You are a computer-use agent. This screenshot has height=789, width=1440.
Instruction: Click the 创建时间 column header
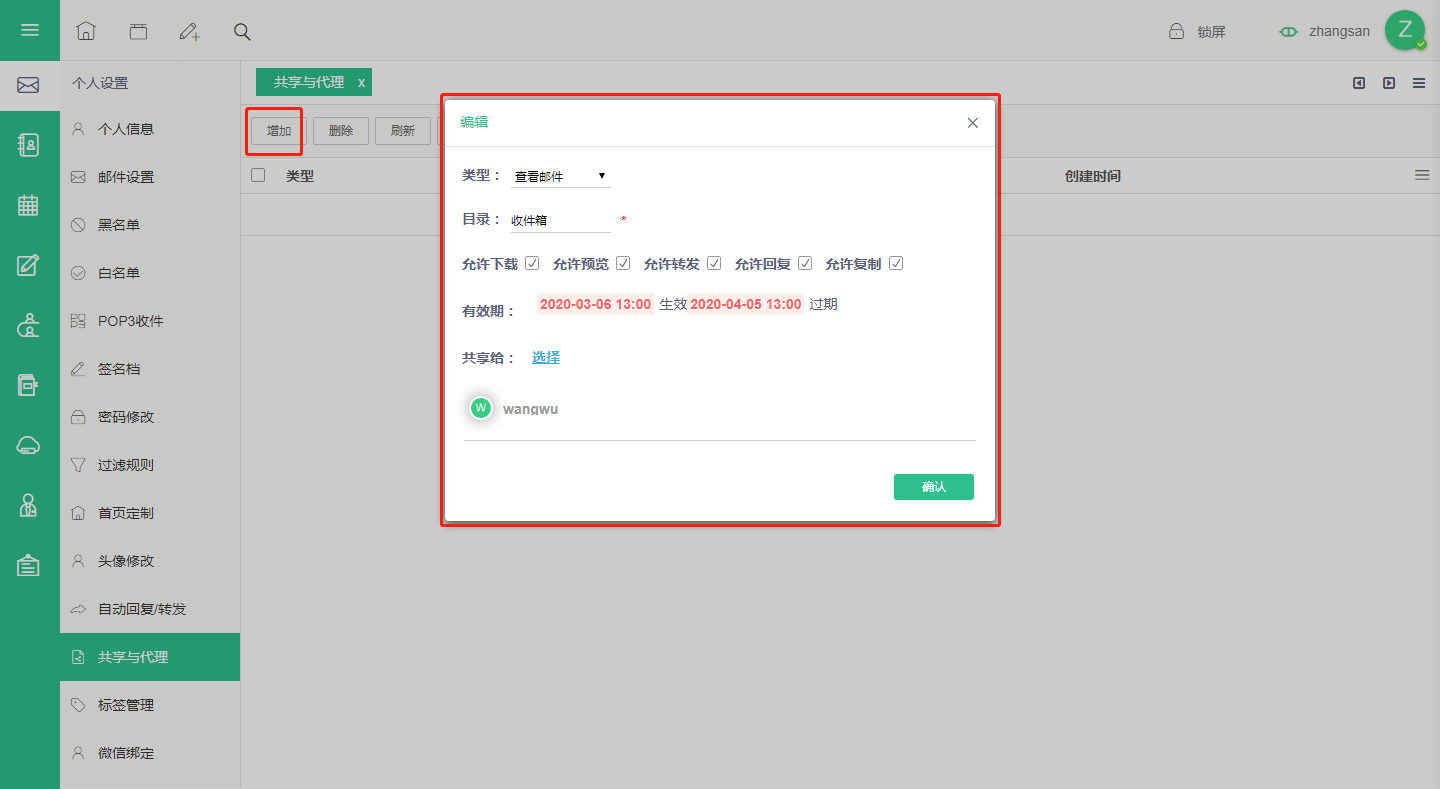(x=1093, y=176)
